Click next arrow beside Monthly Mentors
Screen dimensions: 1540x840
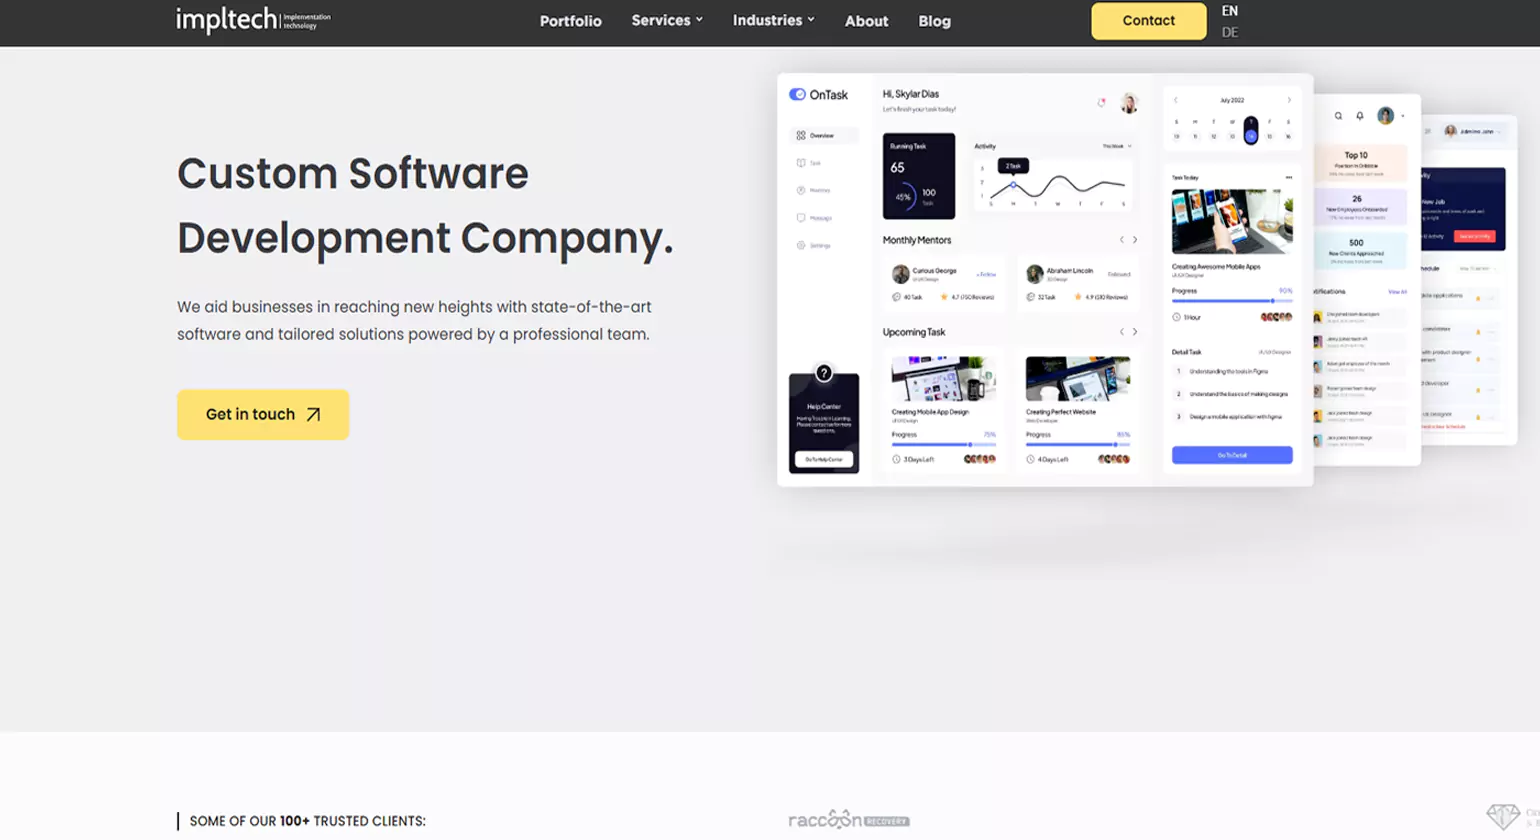[x=1135, y=240]
